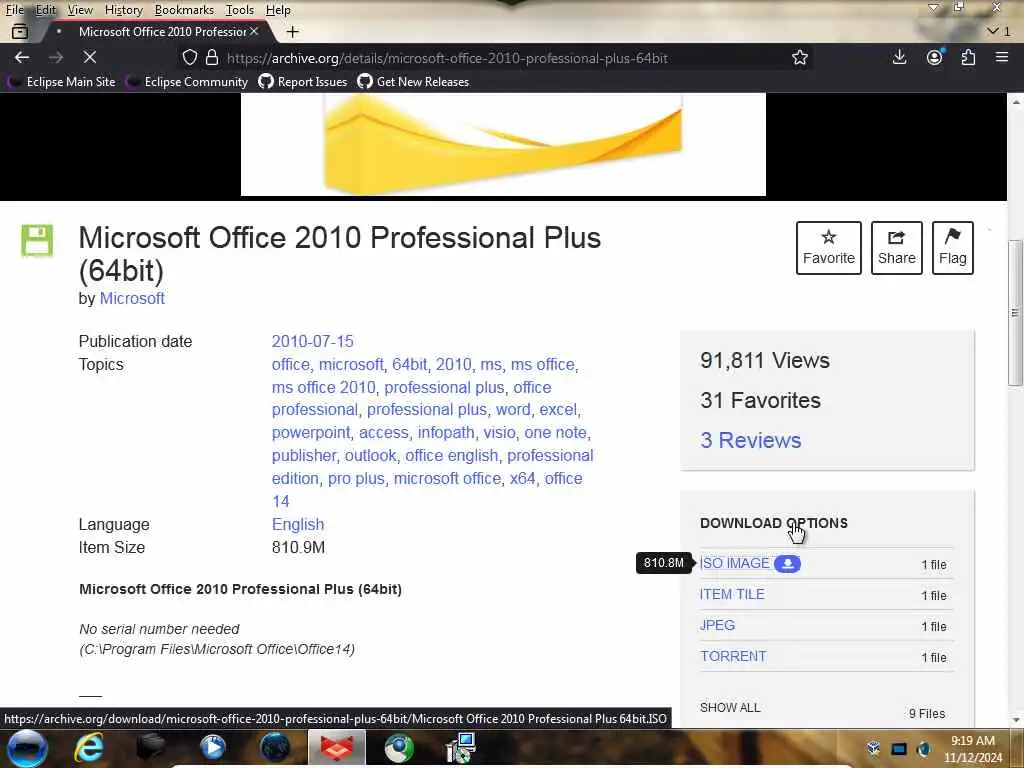Open the Firefox downloads panel
The image size is (1024, 768).
tap(899, 57)
